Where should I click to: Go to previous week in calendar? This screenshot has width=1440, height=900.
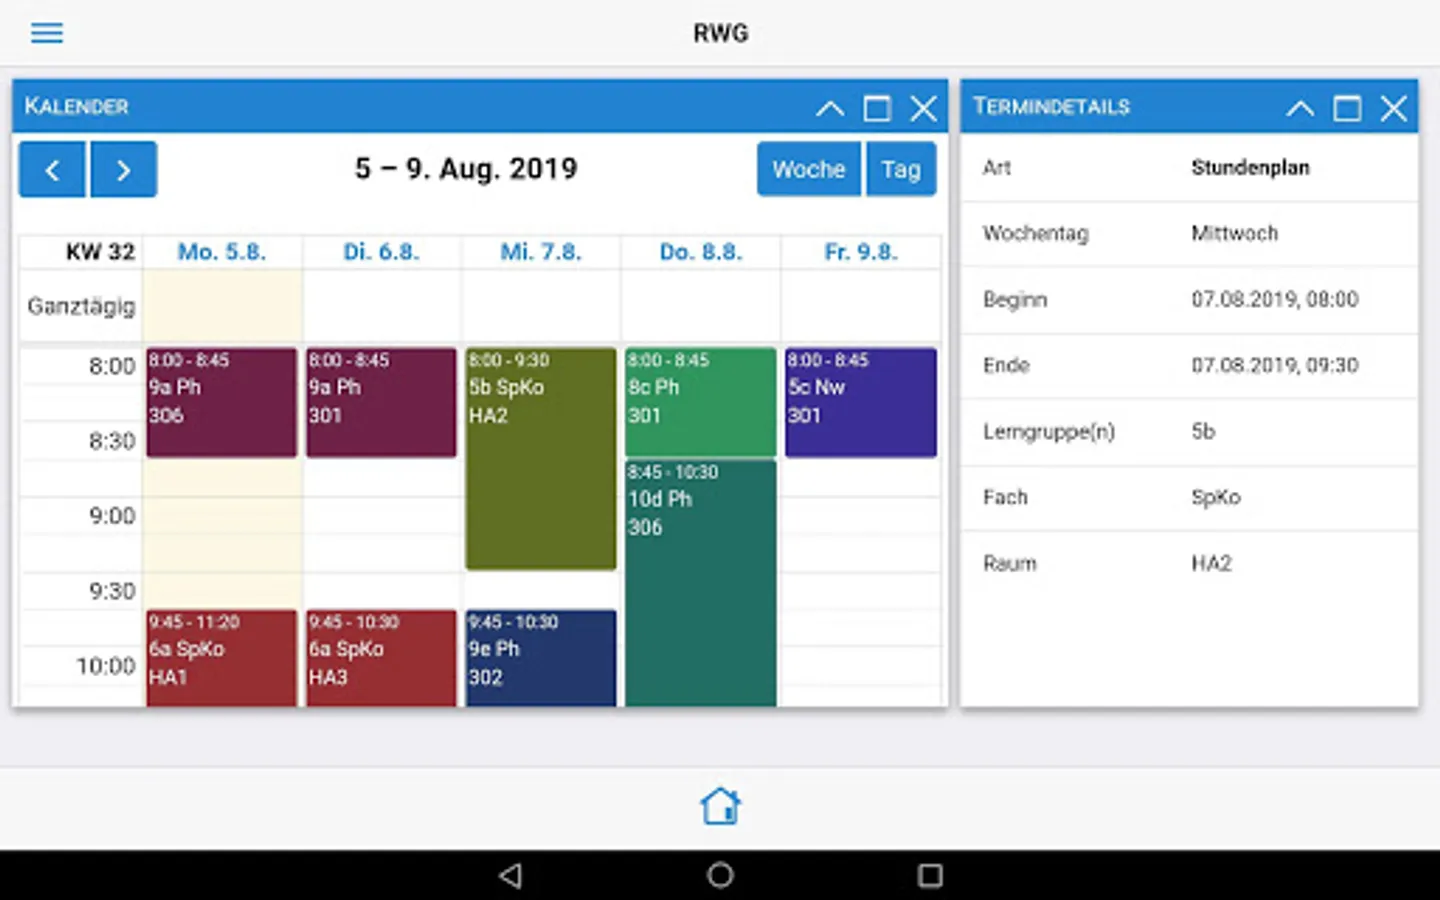[52, 169]
